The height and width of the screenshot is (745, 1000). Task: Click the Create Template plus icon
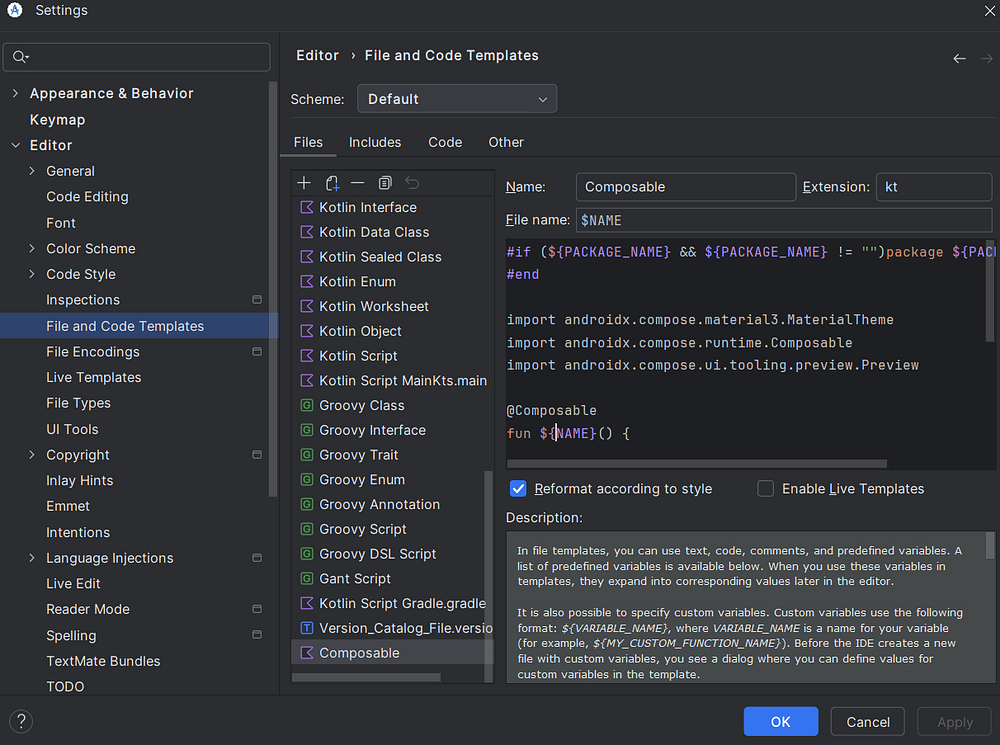click(304, 183)
